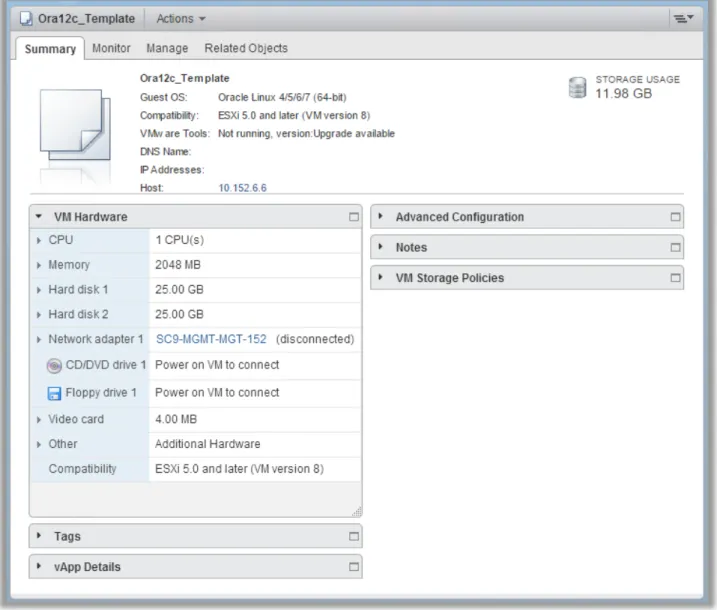Viewport: 717px width, 610px height.
Task: Maximize the VM Hardware panel
Action: point(353,217)
